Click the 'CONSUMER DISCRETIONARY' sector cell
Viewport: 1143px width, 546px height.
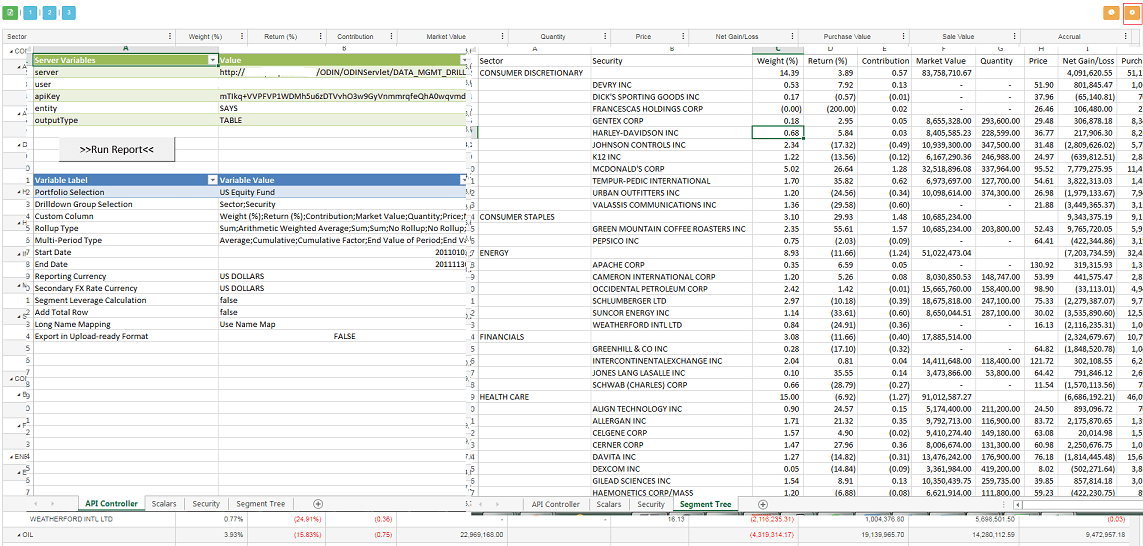click(x=534, y=73)
